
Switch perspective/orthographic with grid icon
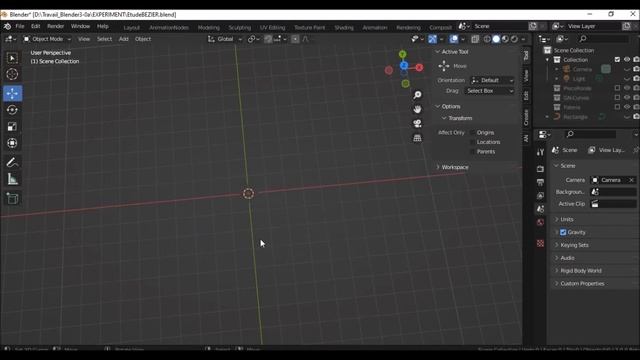(417, 138)
